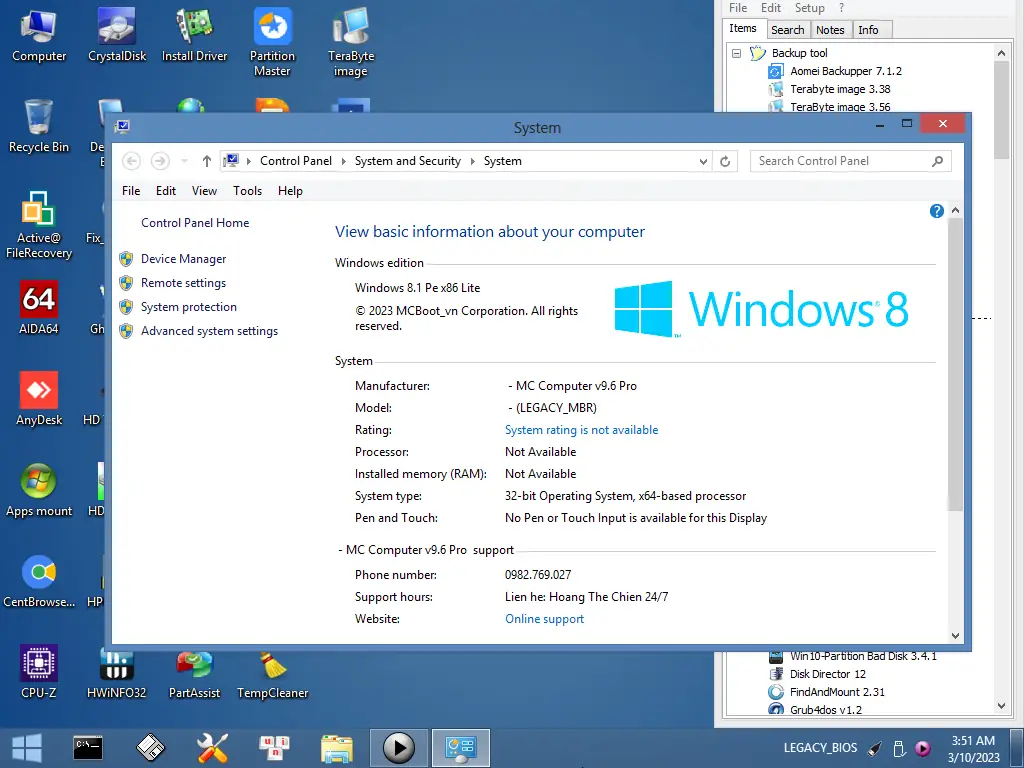Screen dimensions: 1024x768
Task: Select Grub4dos v1.2 tree item
Action: click(x=825, y=710)
